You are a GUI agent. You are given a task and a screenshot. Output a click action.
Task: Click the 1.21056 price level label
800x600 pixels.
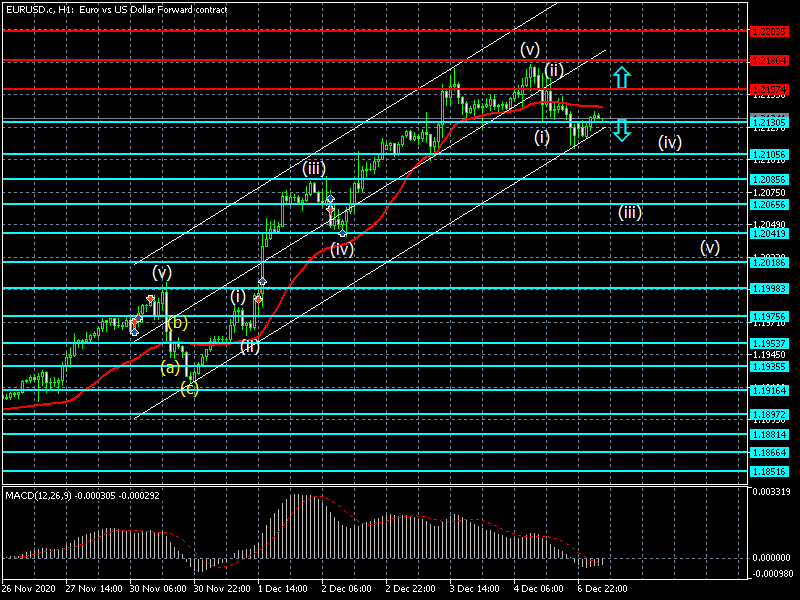point(769,155)
